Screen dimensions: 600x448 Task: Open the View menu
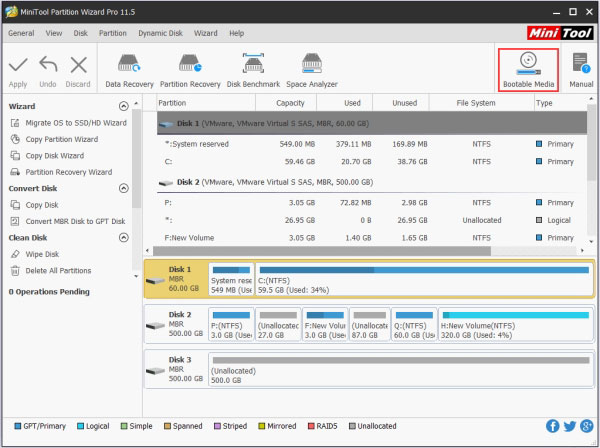pos(54,33)
